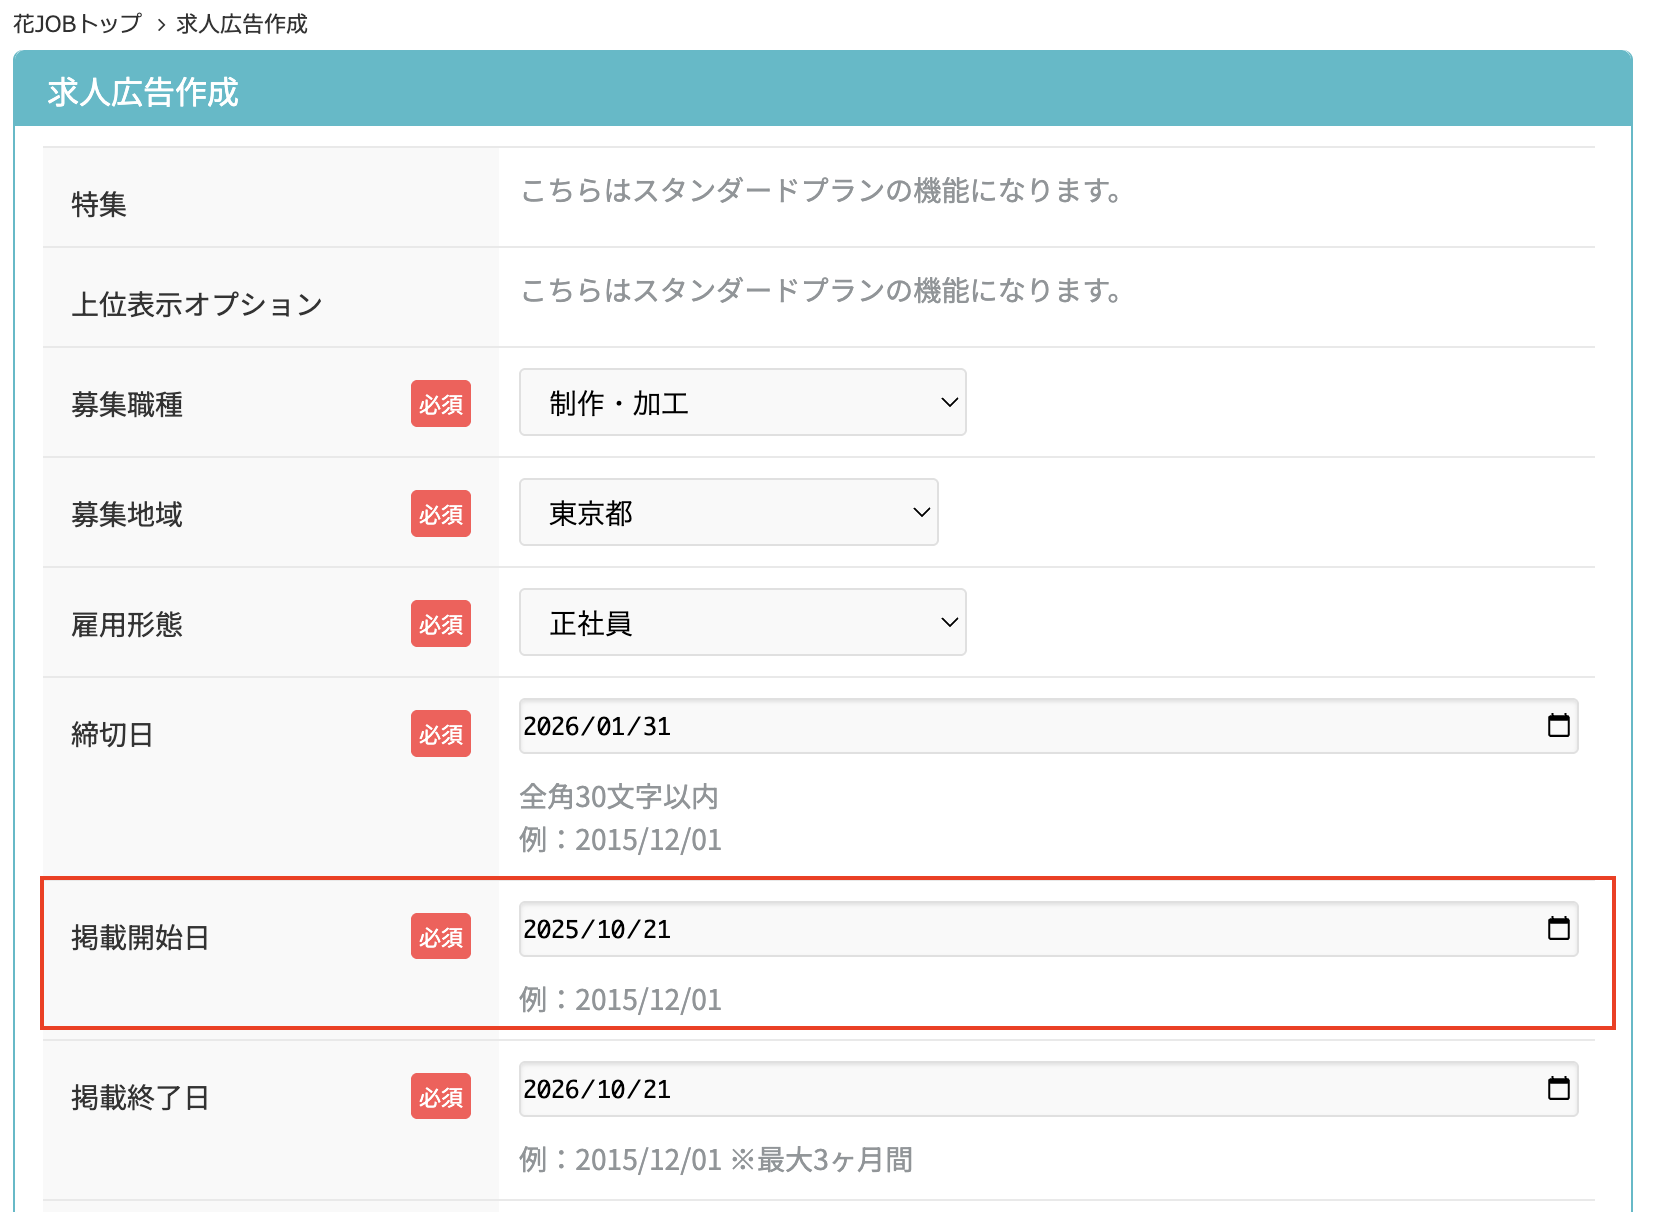
Task: Open the 募集地域 dropdown showing 東京都
Action: [x=728, y=512]
